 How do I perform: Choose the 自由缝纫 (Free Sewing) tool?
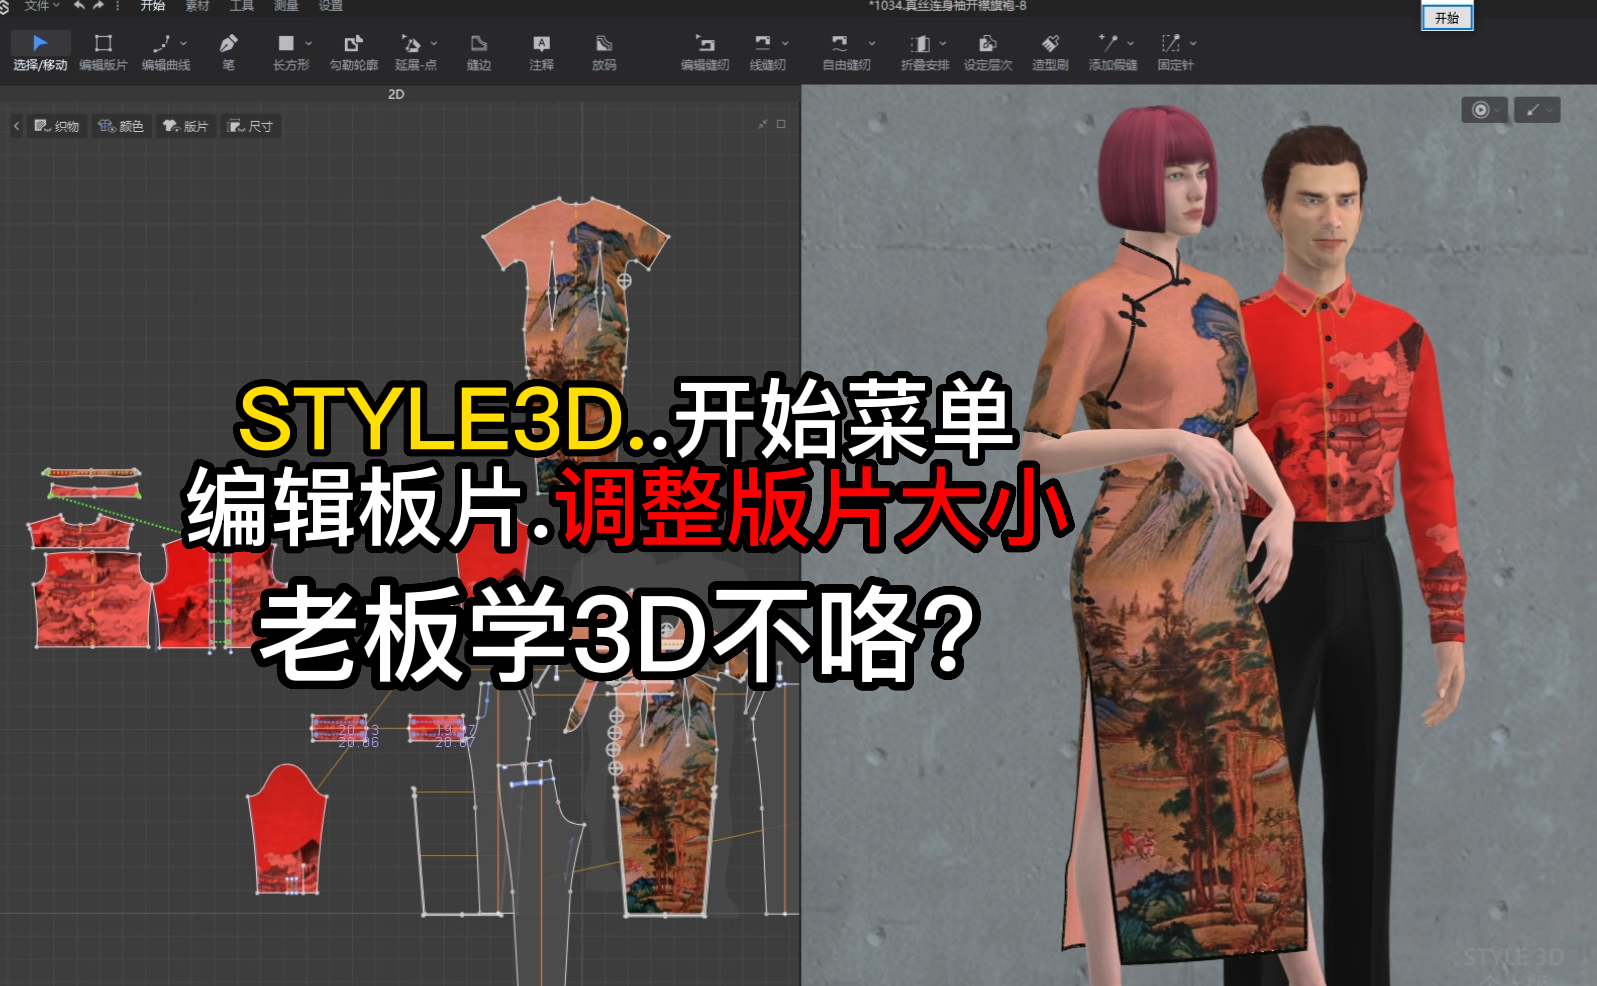(846, 52)
